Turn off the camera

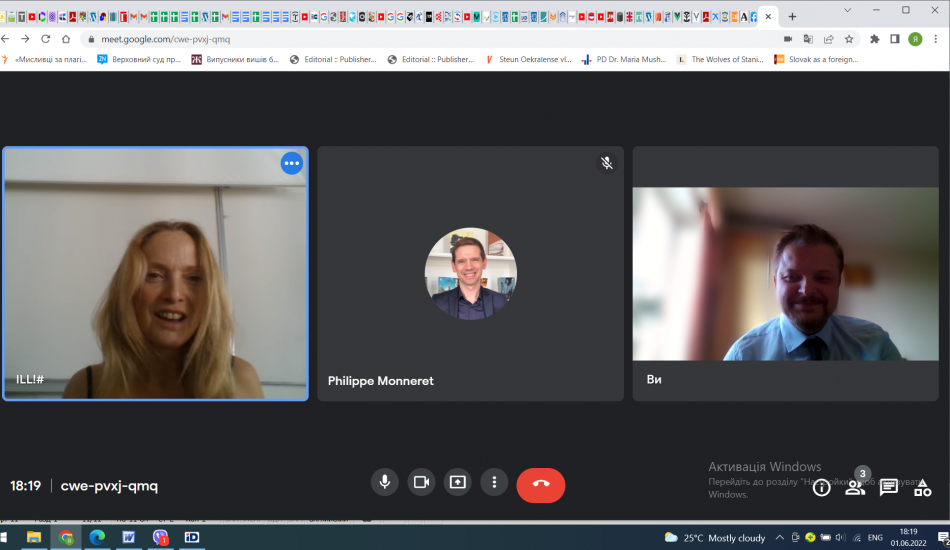coord(421,482)
